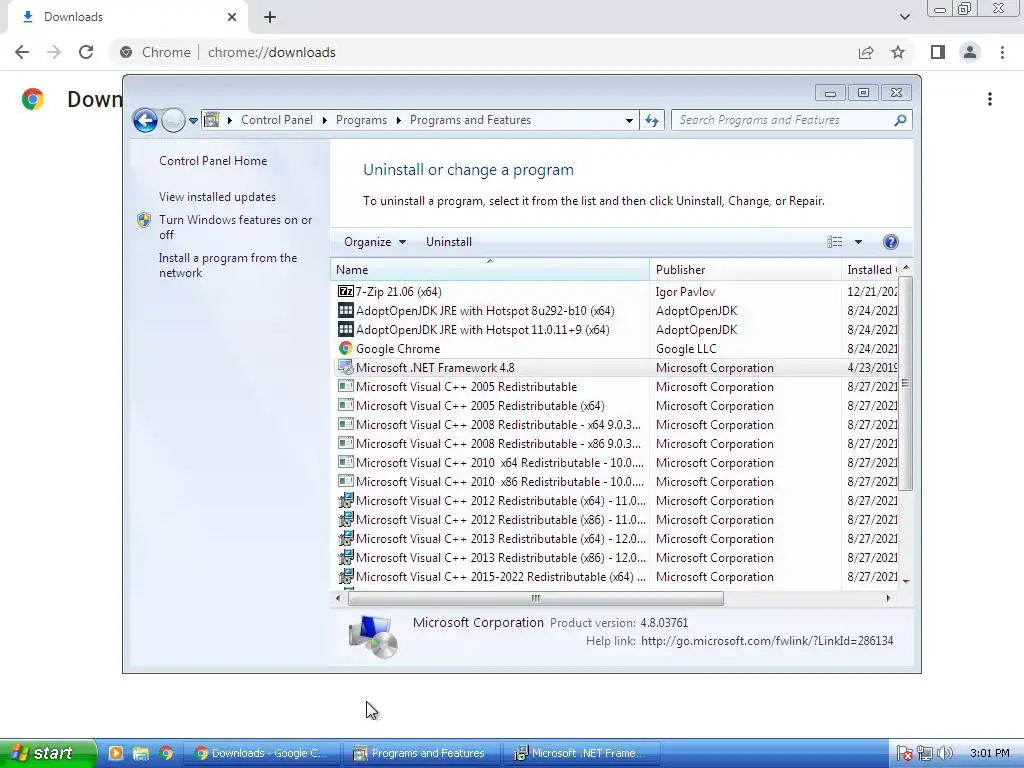
Task: Click the Search Programs and Features field
Action: [x=782, y=120]
